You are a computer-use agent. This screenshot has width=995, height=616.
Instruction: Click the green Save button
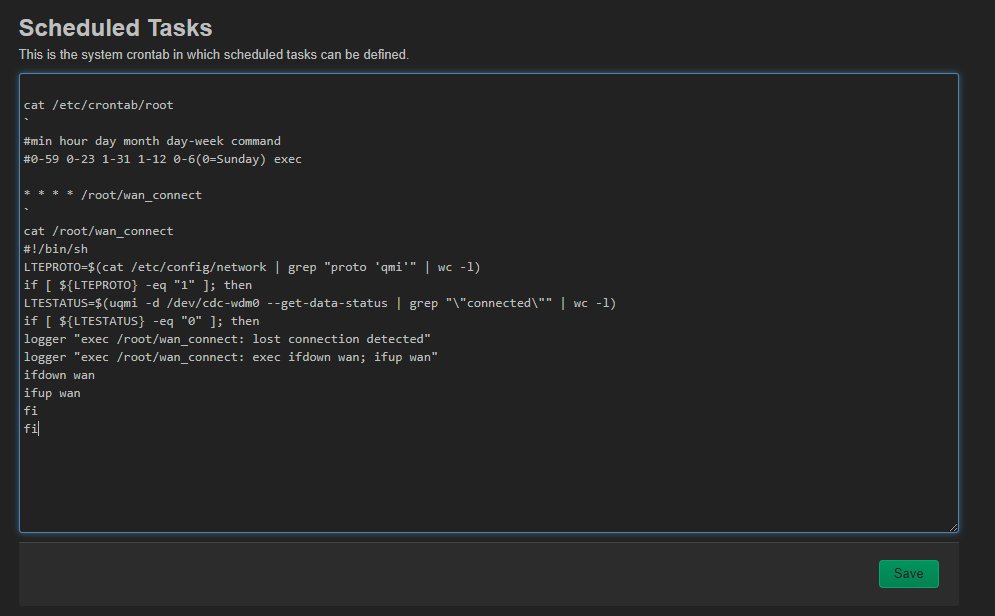pyautogui.click(x=908, y=573)
